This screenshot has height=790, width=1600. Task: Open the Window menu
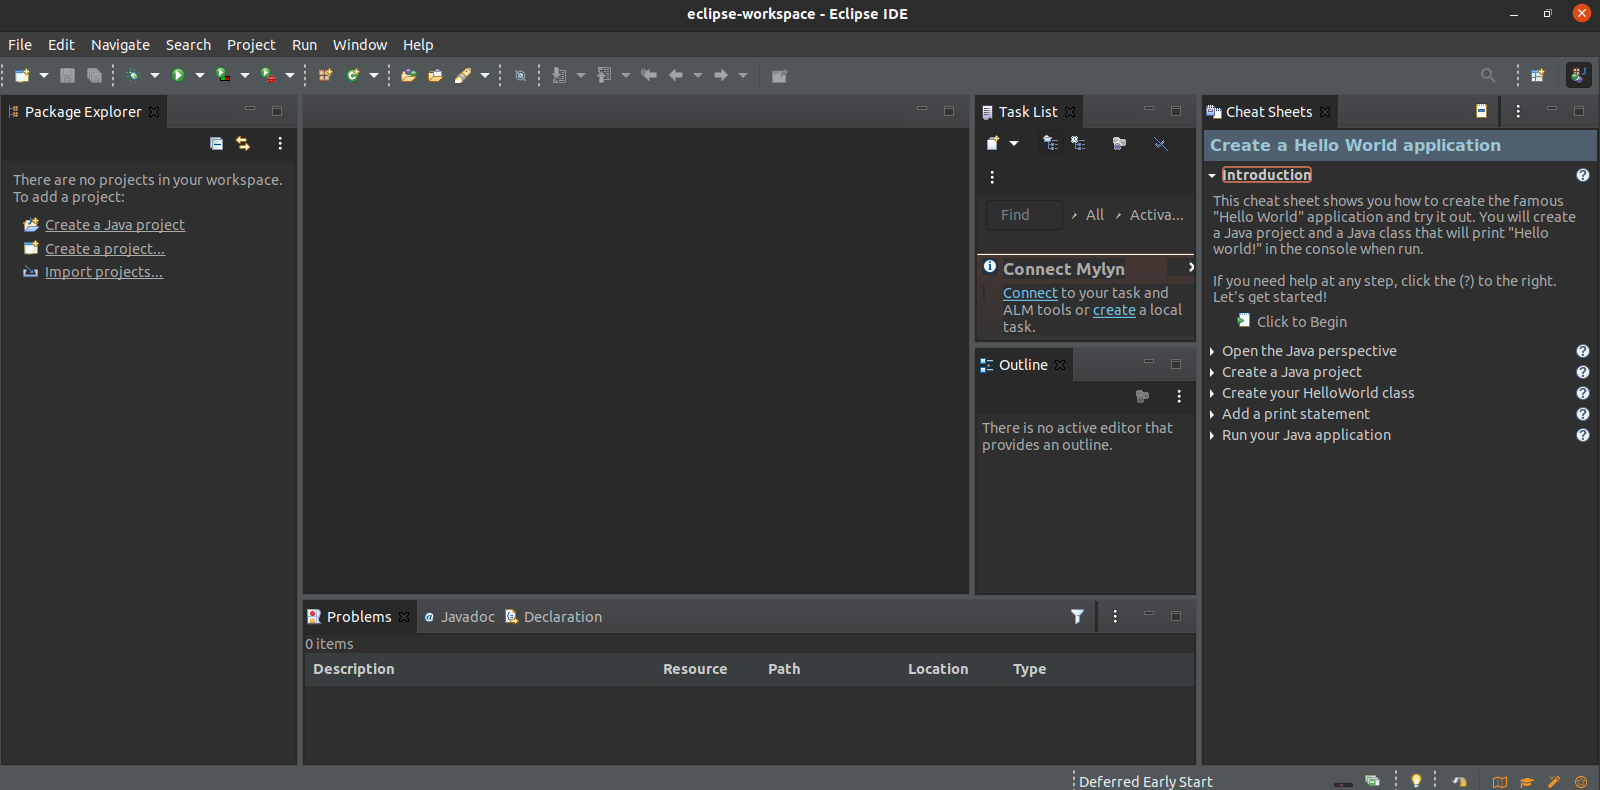(360, 45)
